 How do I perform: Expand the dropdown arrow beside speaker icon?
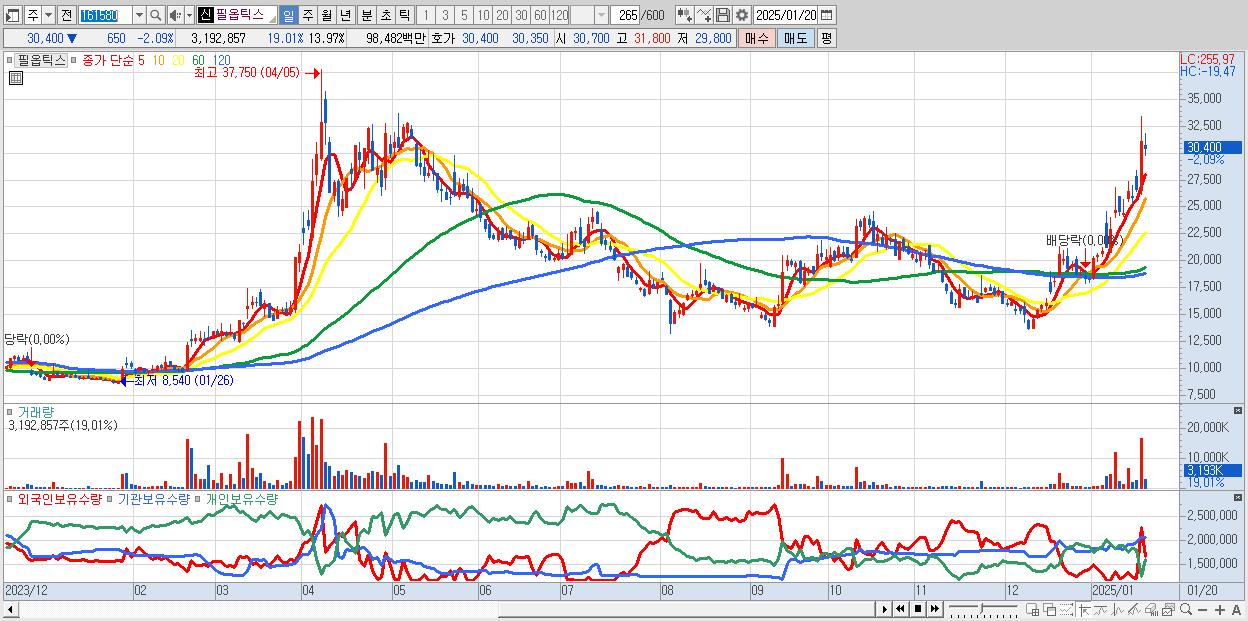click(x=189, y=15)
